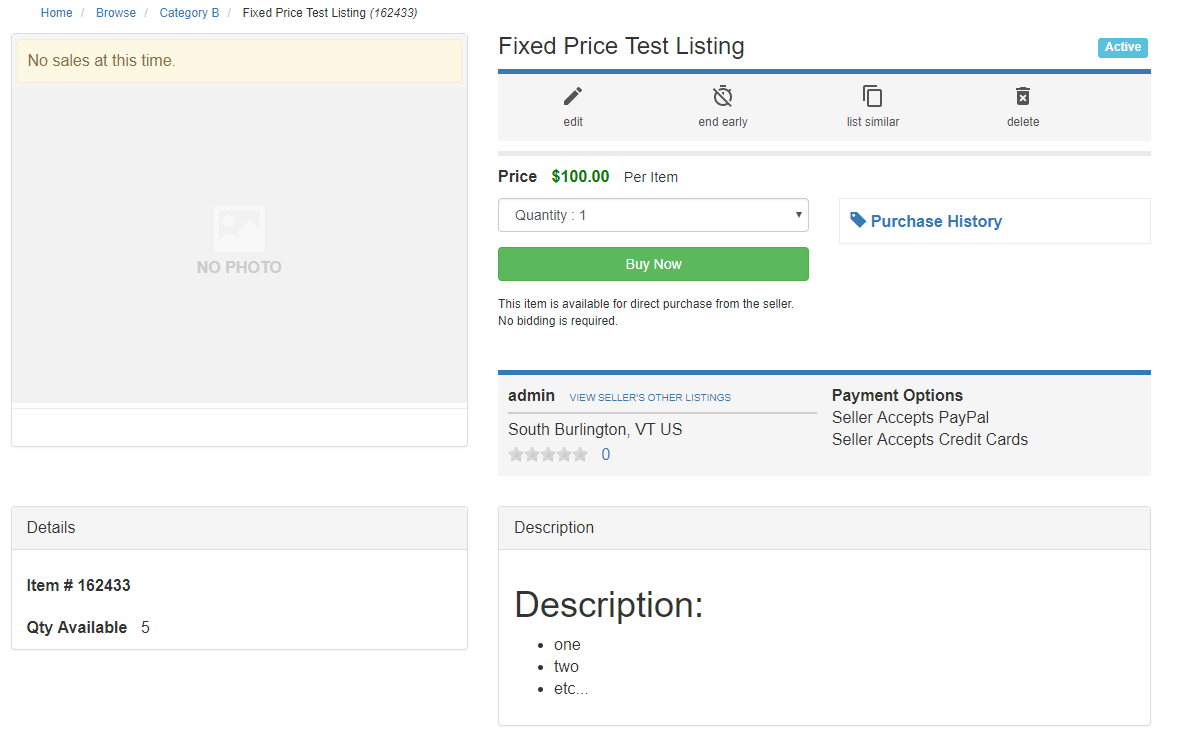Click the breadcrumb Fixed Price Test Listing (162433)
The image size is (1186, 754).
point(330,13)
